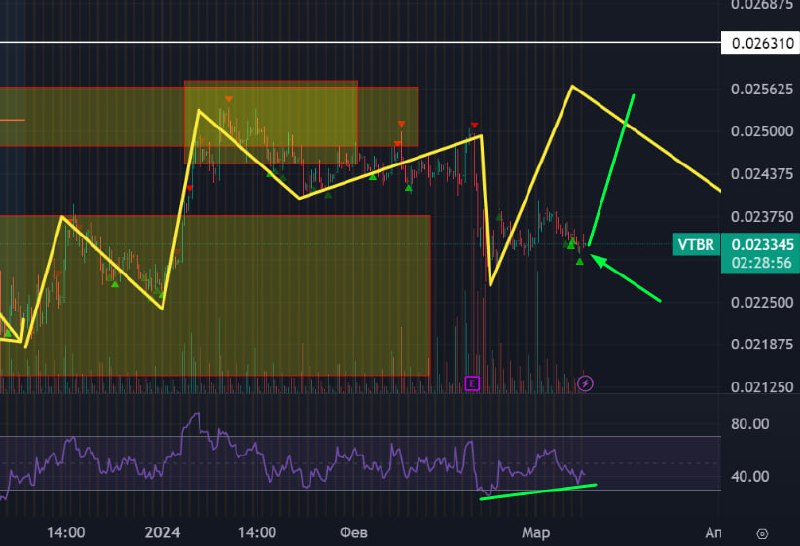800x546 pixels.
Task: Click the bar countdown timer 02:28:56
Action: pyautogui.click(x=761, y=263)
